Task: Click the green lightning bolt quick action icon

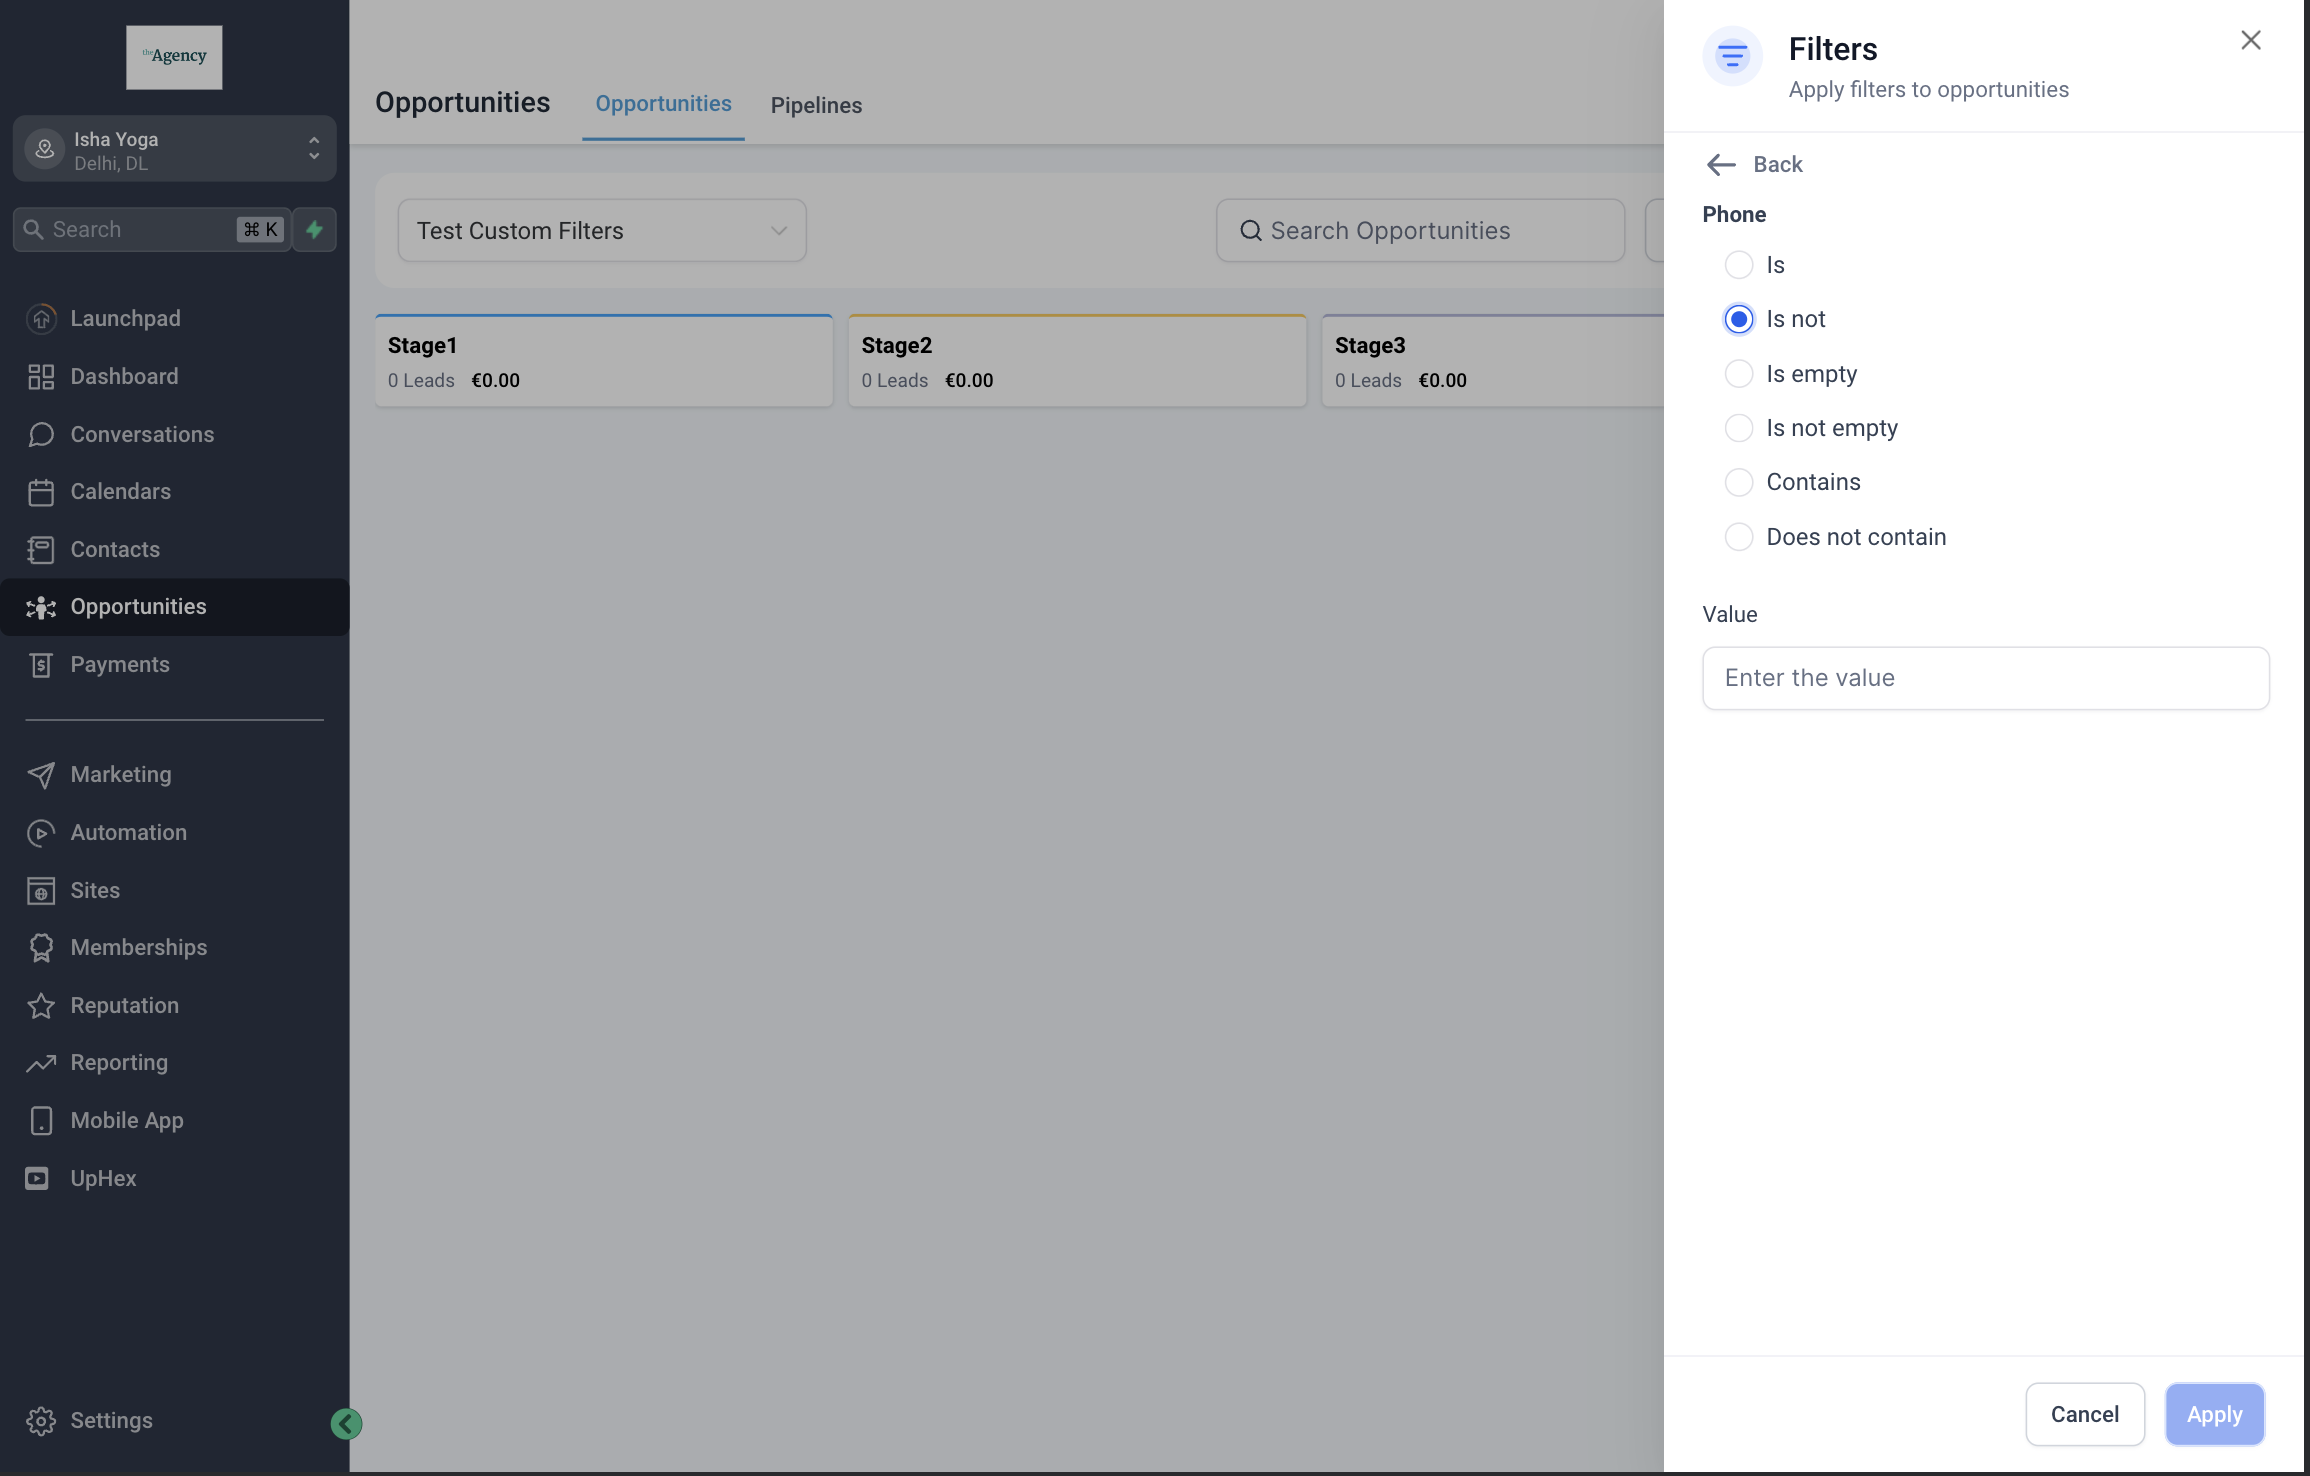Action: pyautogui.click(x=314, y=230)
